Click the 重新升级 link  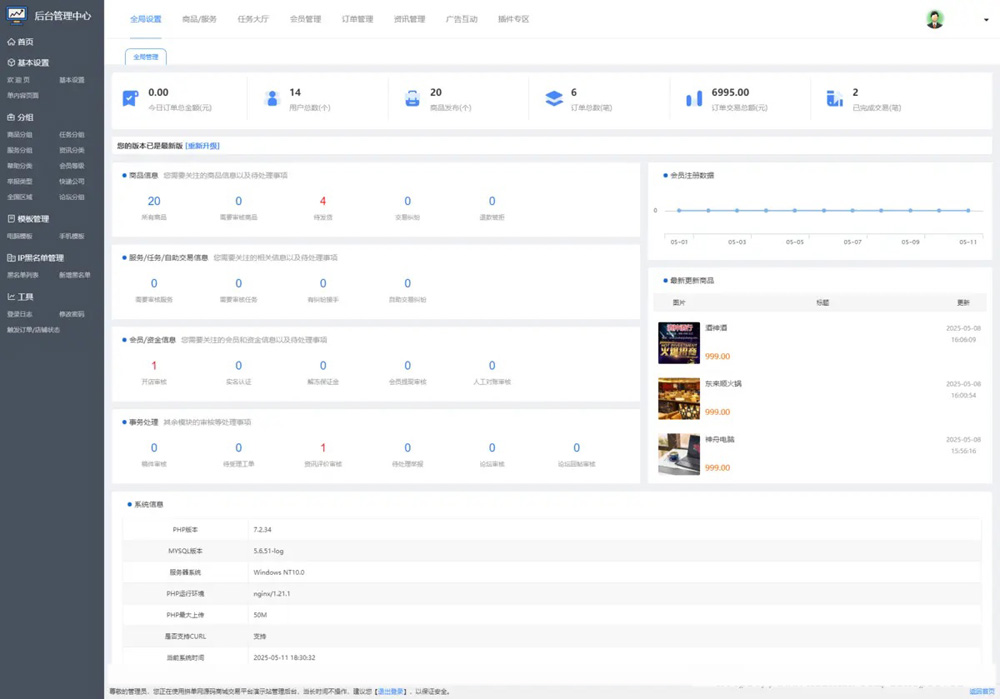click(202, 146)
